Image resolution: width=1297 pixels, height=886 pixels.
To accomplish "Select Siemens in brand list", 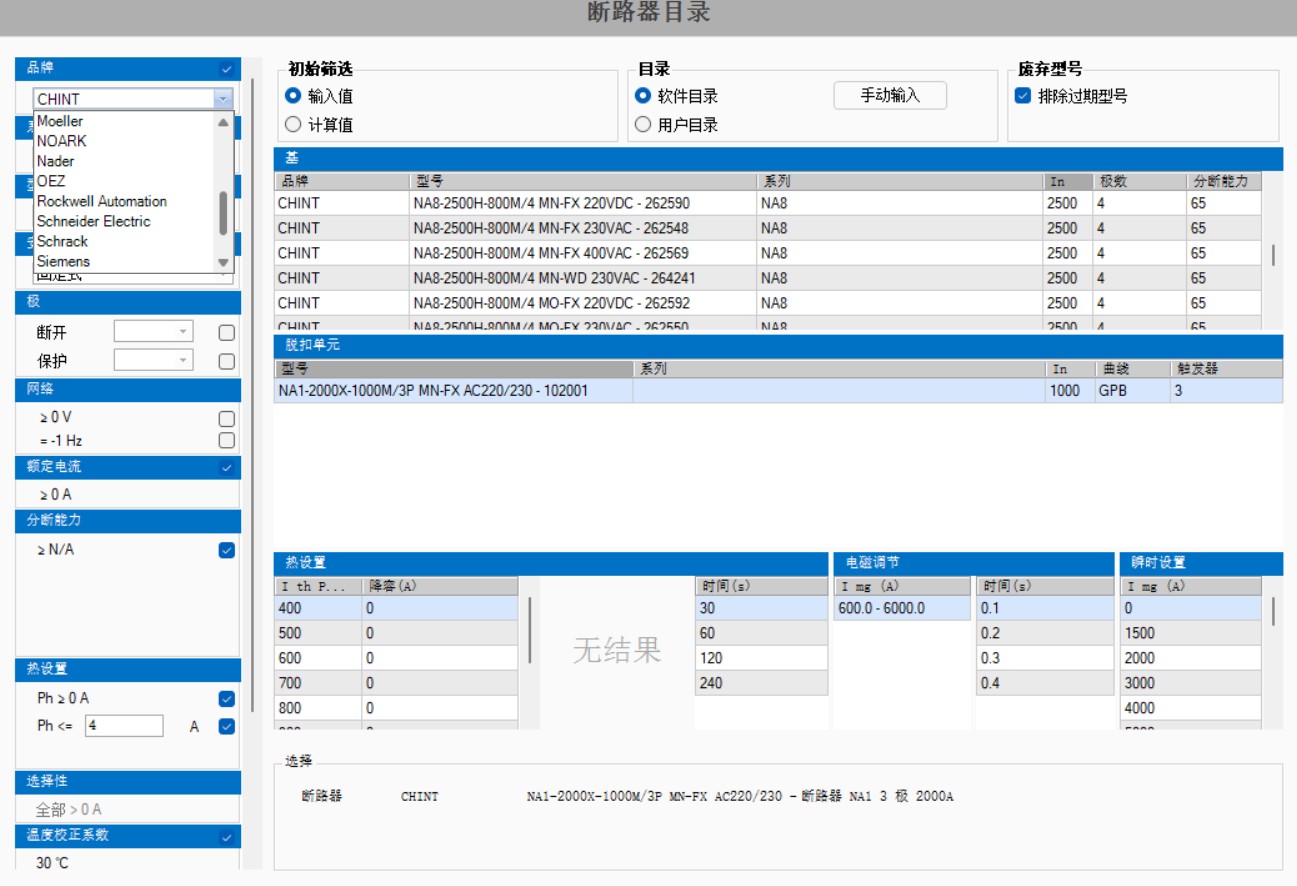I will click(x=63, y=261).
